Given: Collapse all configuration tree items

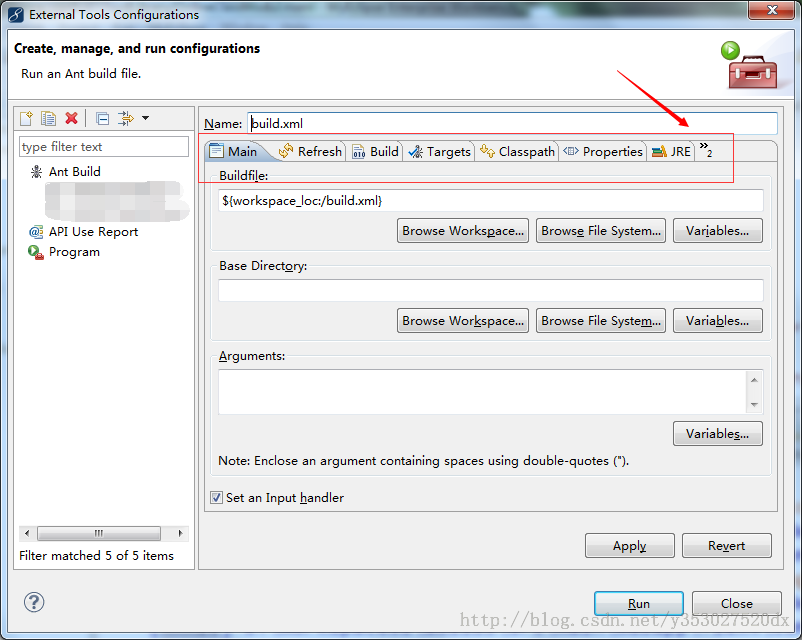Looking at the screenshot, I should point(102,118).
